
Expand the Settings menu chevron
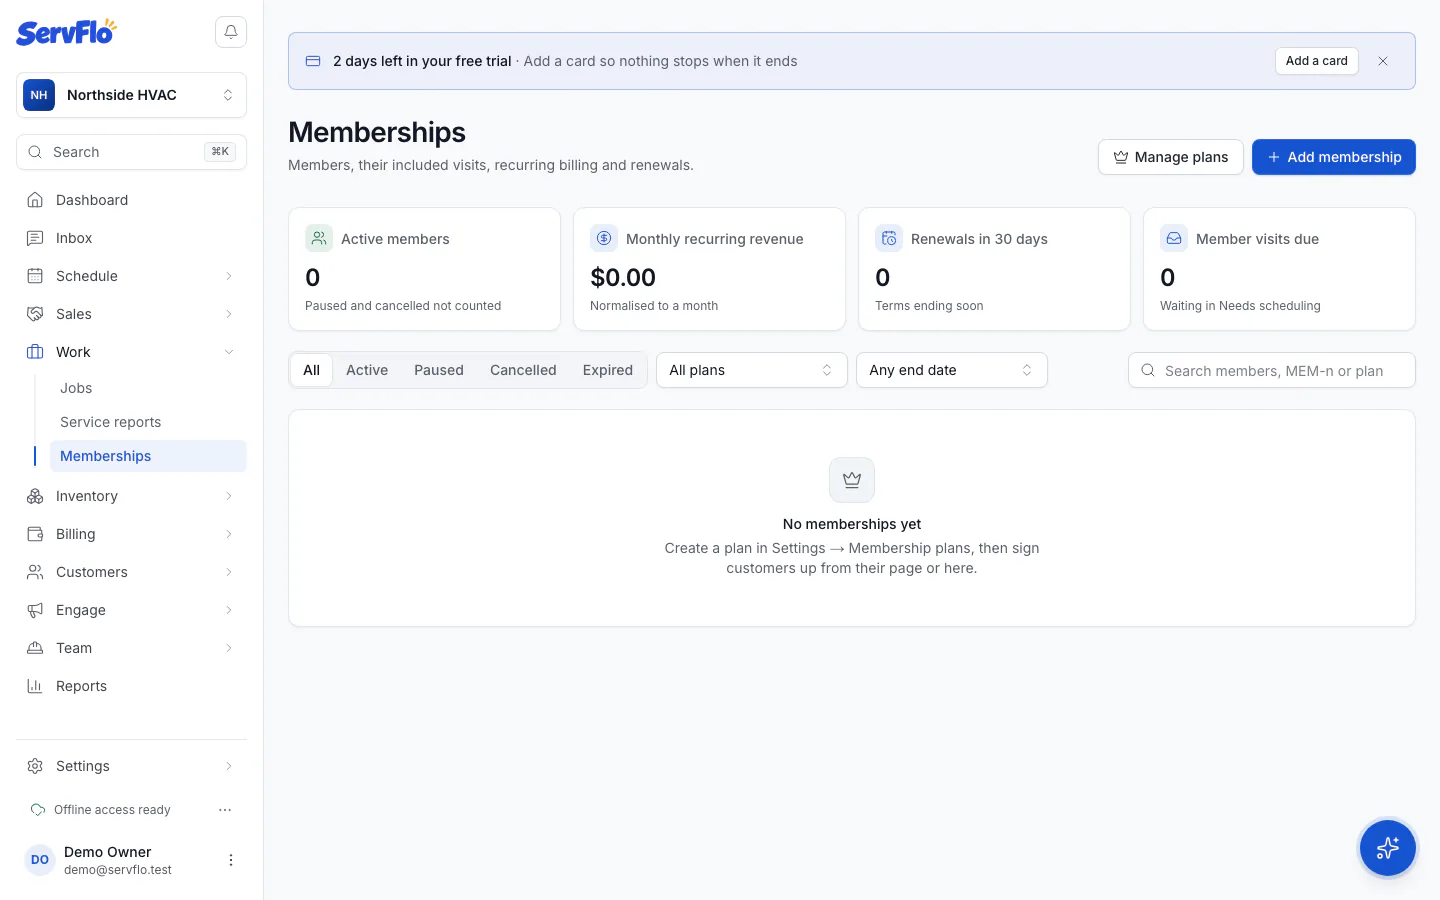(x=229, y=766)
